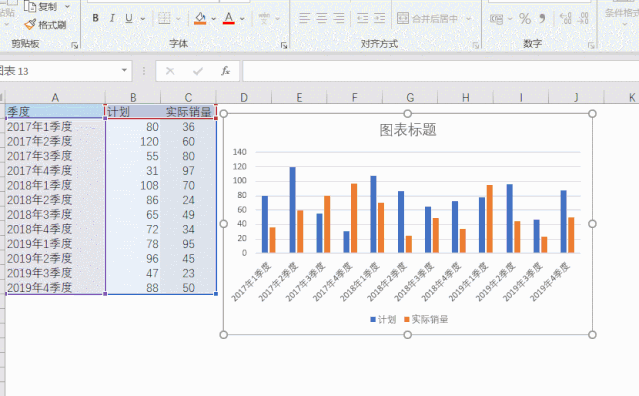
Task: Toggle bold formatting
Action: [x=95, y=18]
